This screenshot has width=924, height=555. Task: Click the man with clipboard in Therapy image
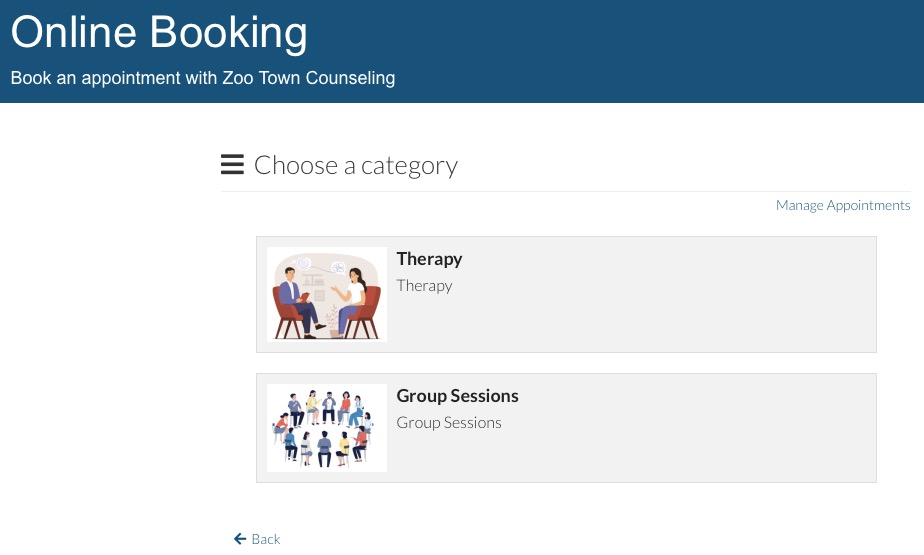[299, 302]
